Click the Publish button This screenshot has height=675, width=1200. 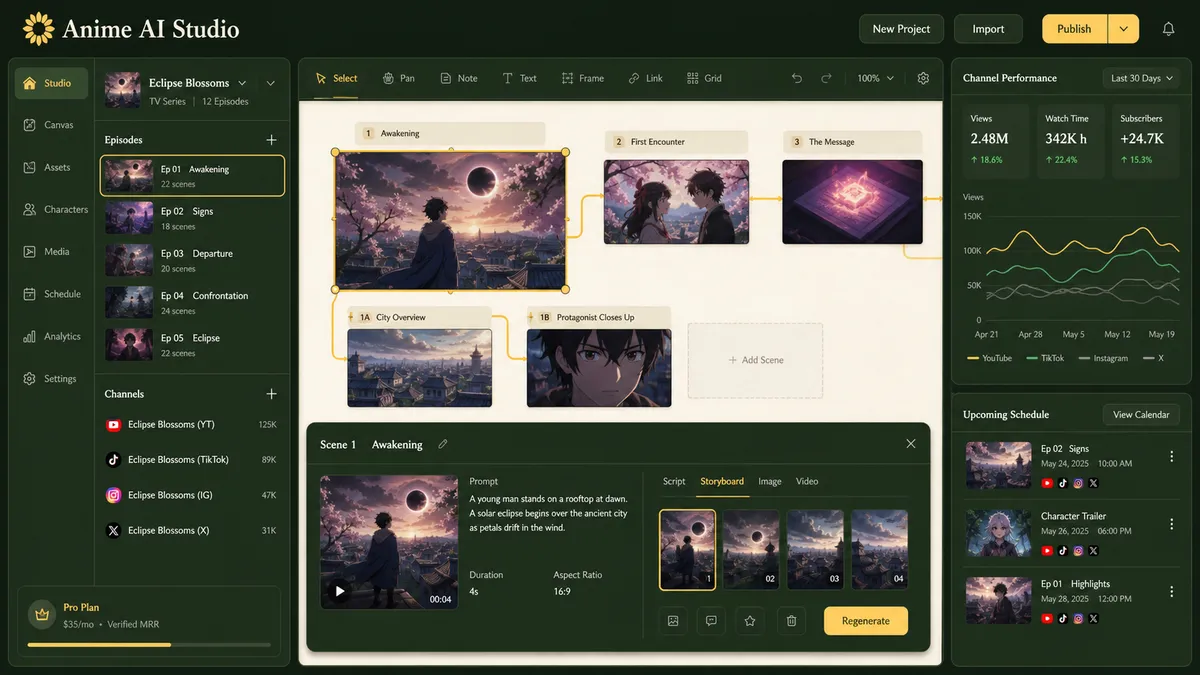(x=1075, y=29)
